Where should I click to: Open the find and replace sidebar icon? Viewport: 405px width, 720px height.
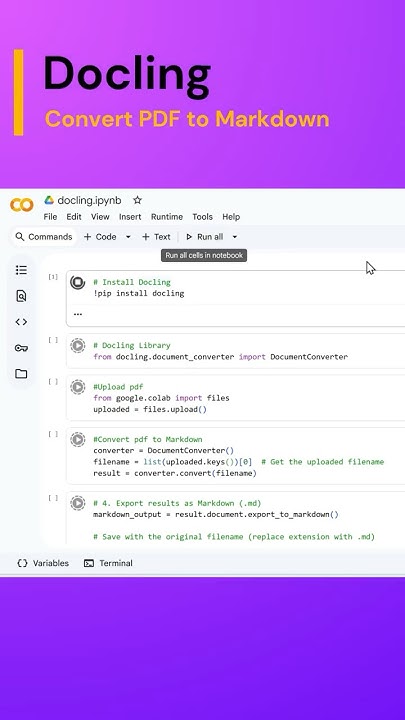[x=21, y=296]
